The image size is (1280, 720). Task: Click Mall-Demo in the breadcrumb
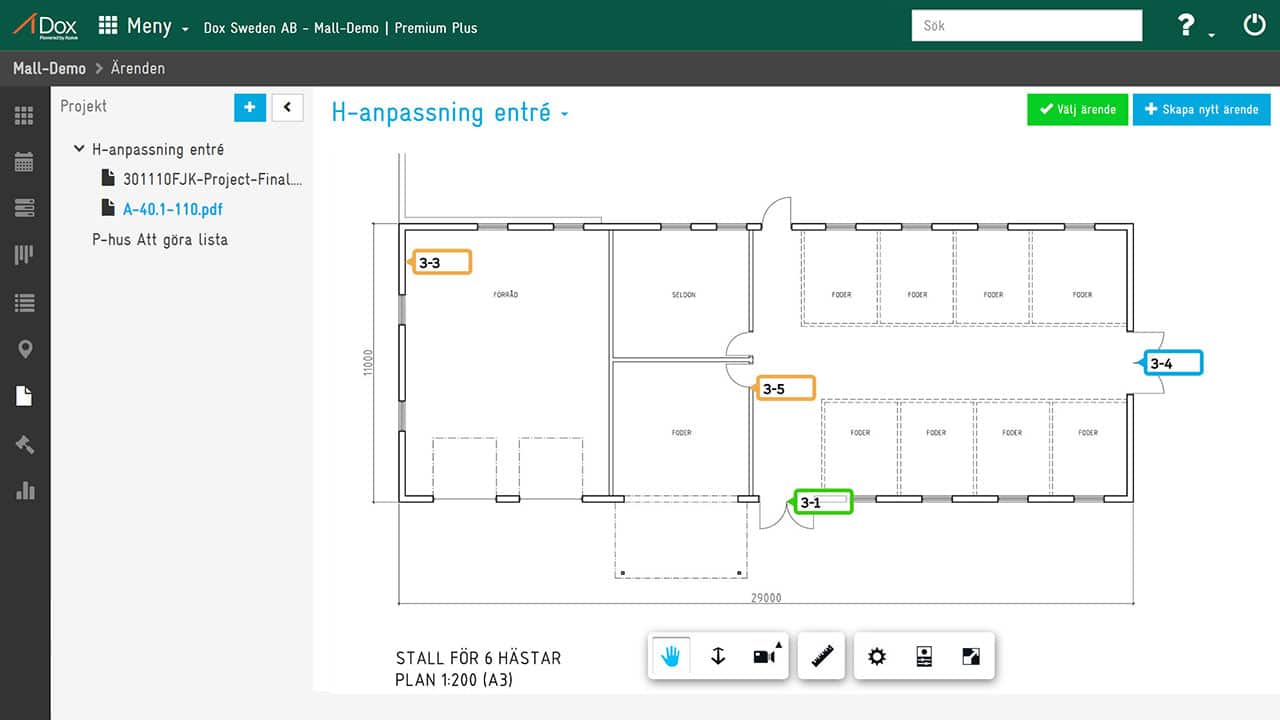[49, 69]
